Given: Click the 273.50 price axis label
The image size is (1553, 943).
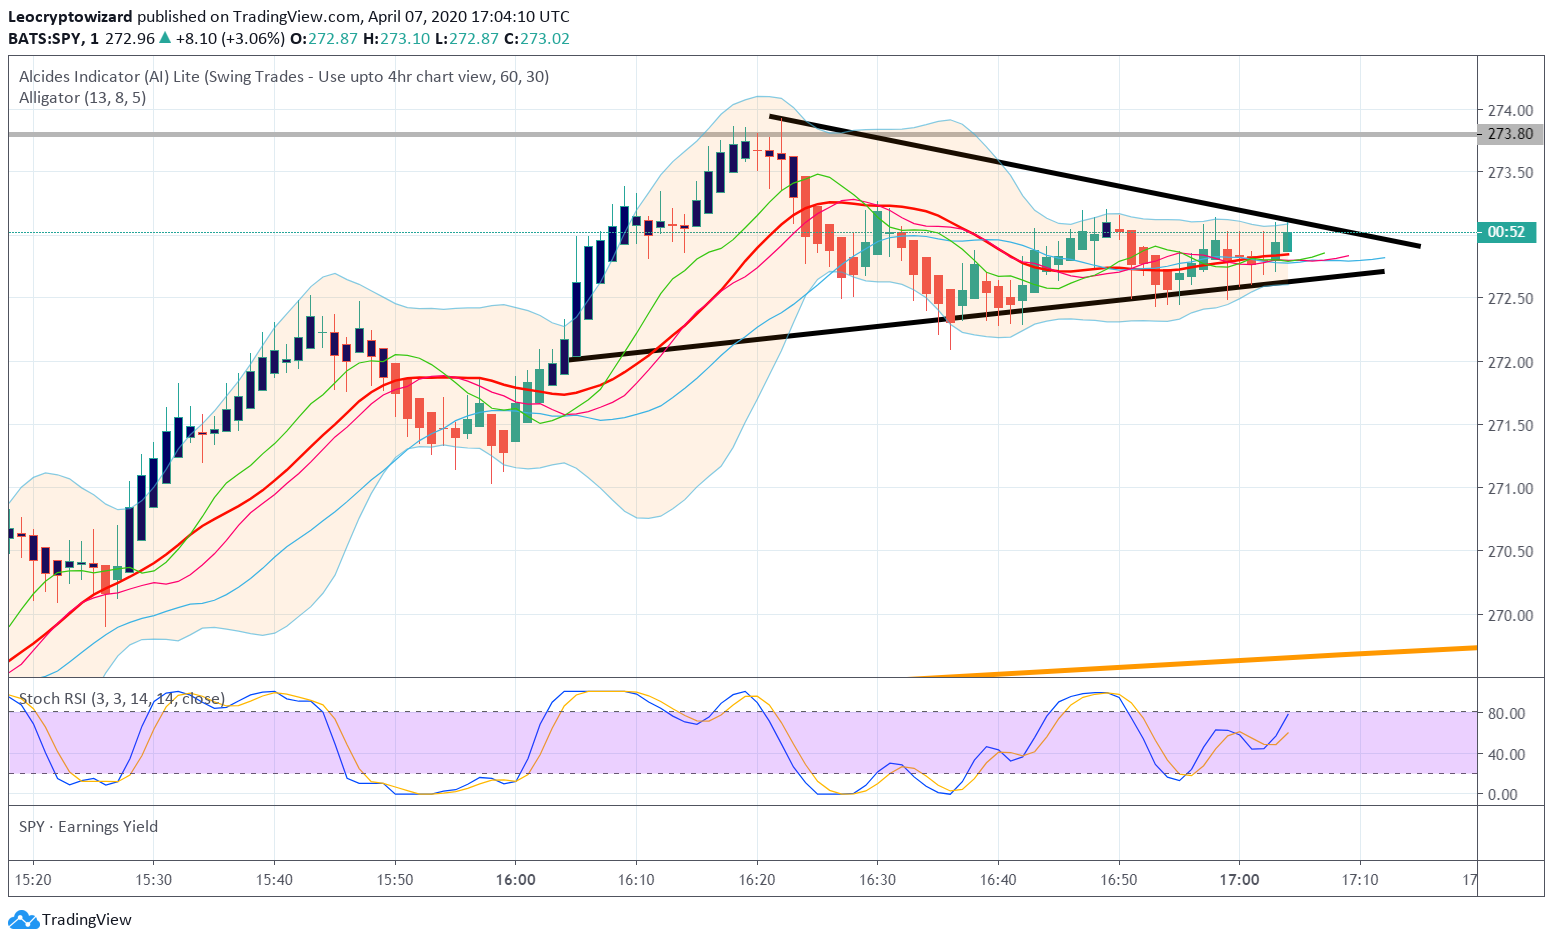Looking at the screenshot, I should pyautogui.click(x=1510, y=172).
